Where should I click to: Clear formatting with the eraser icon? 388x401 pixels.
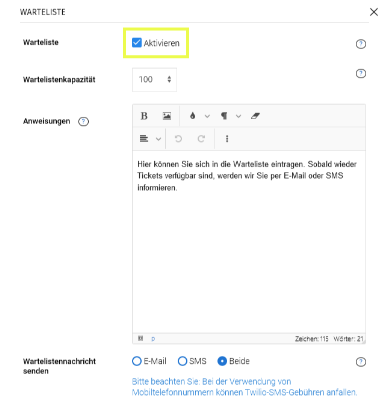pos(255,116)
